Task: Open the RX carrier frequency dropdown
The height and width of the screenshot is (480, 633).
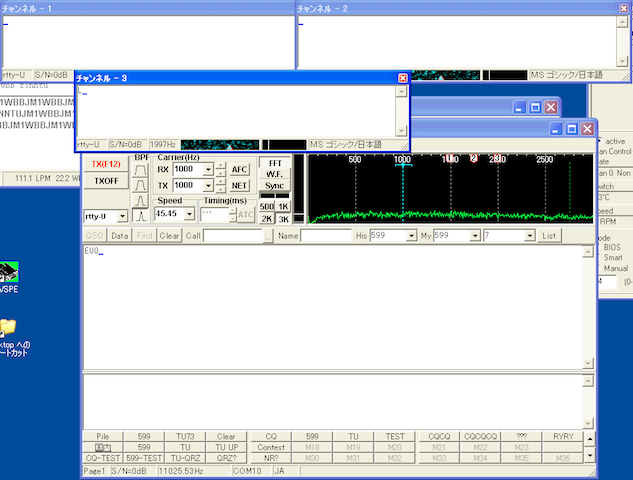Action: click(208, 170)
